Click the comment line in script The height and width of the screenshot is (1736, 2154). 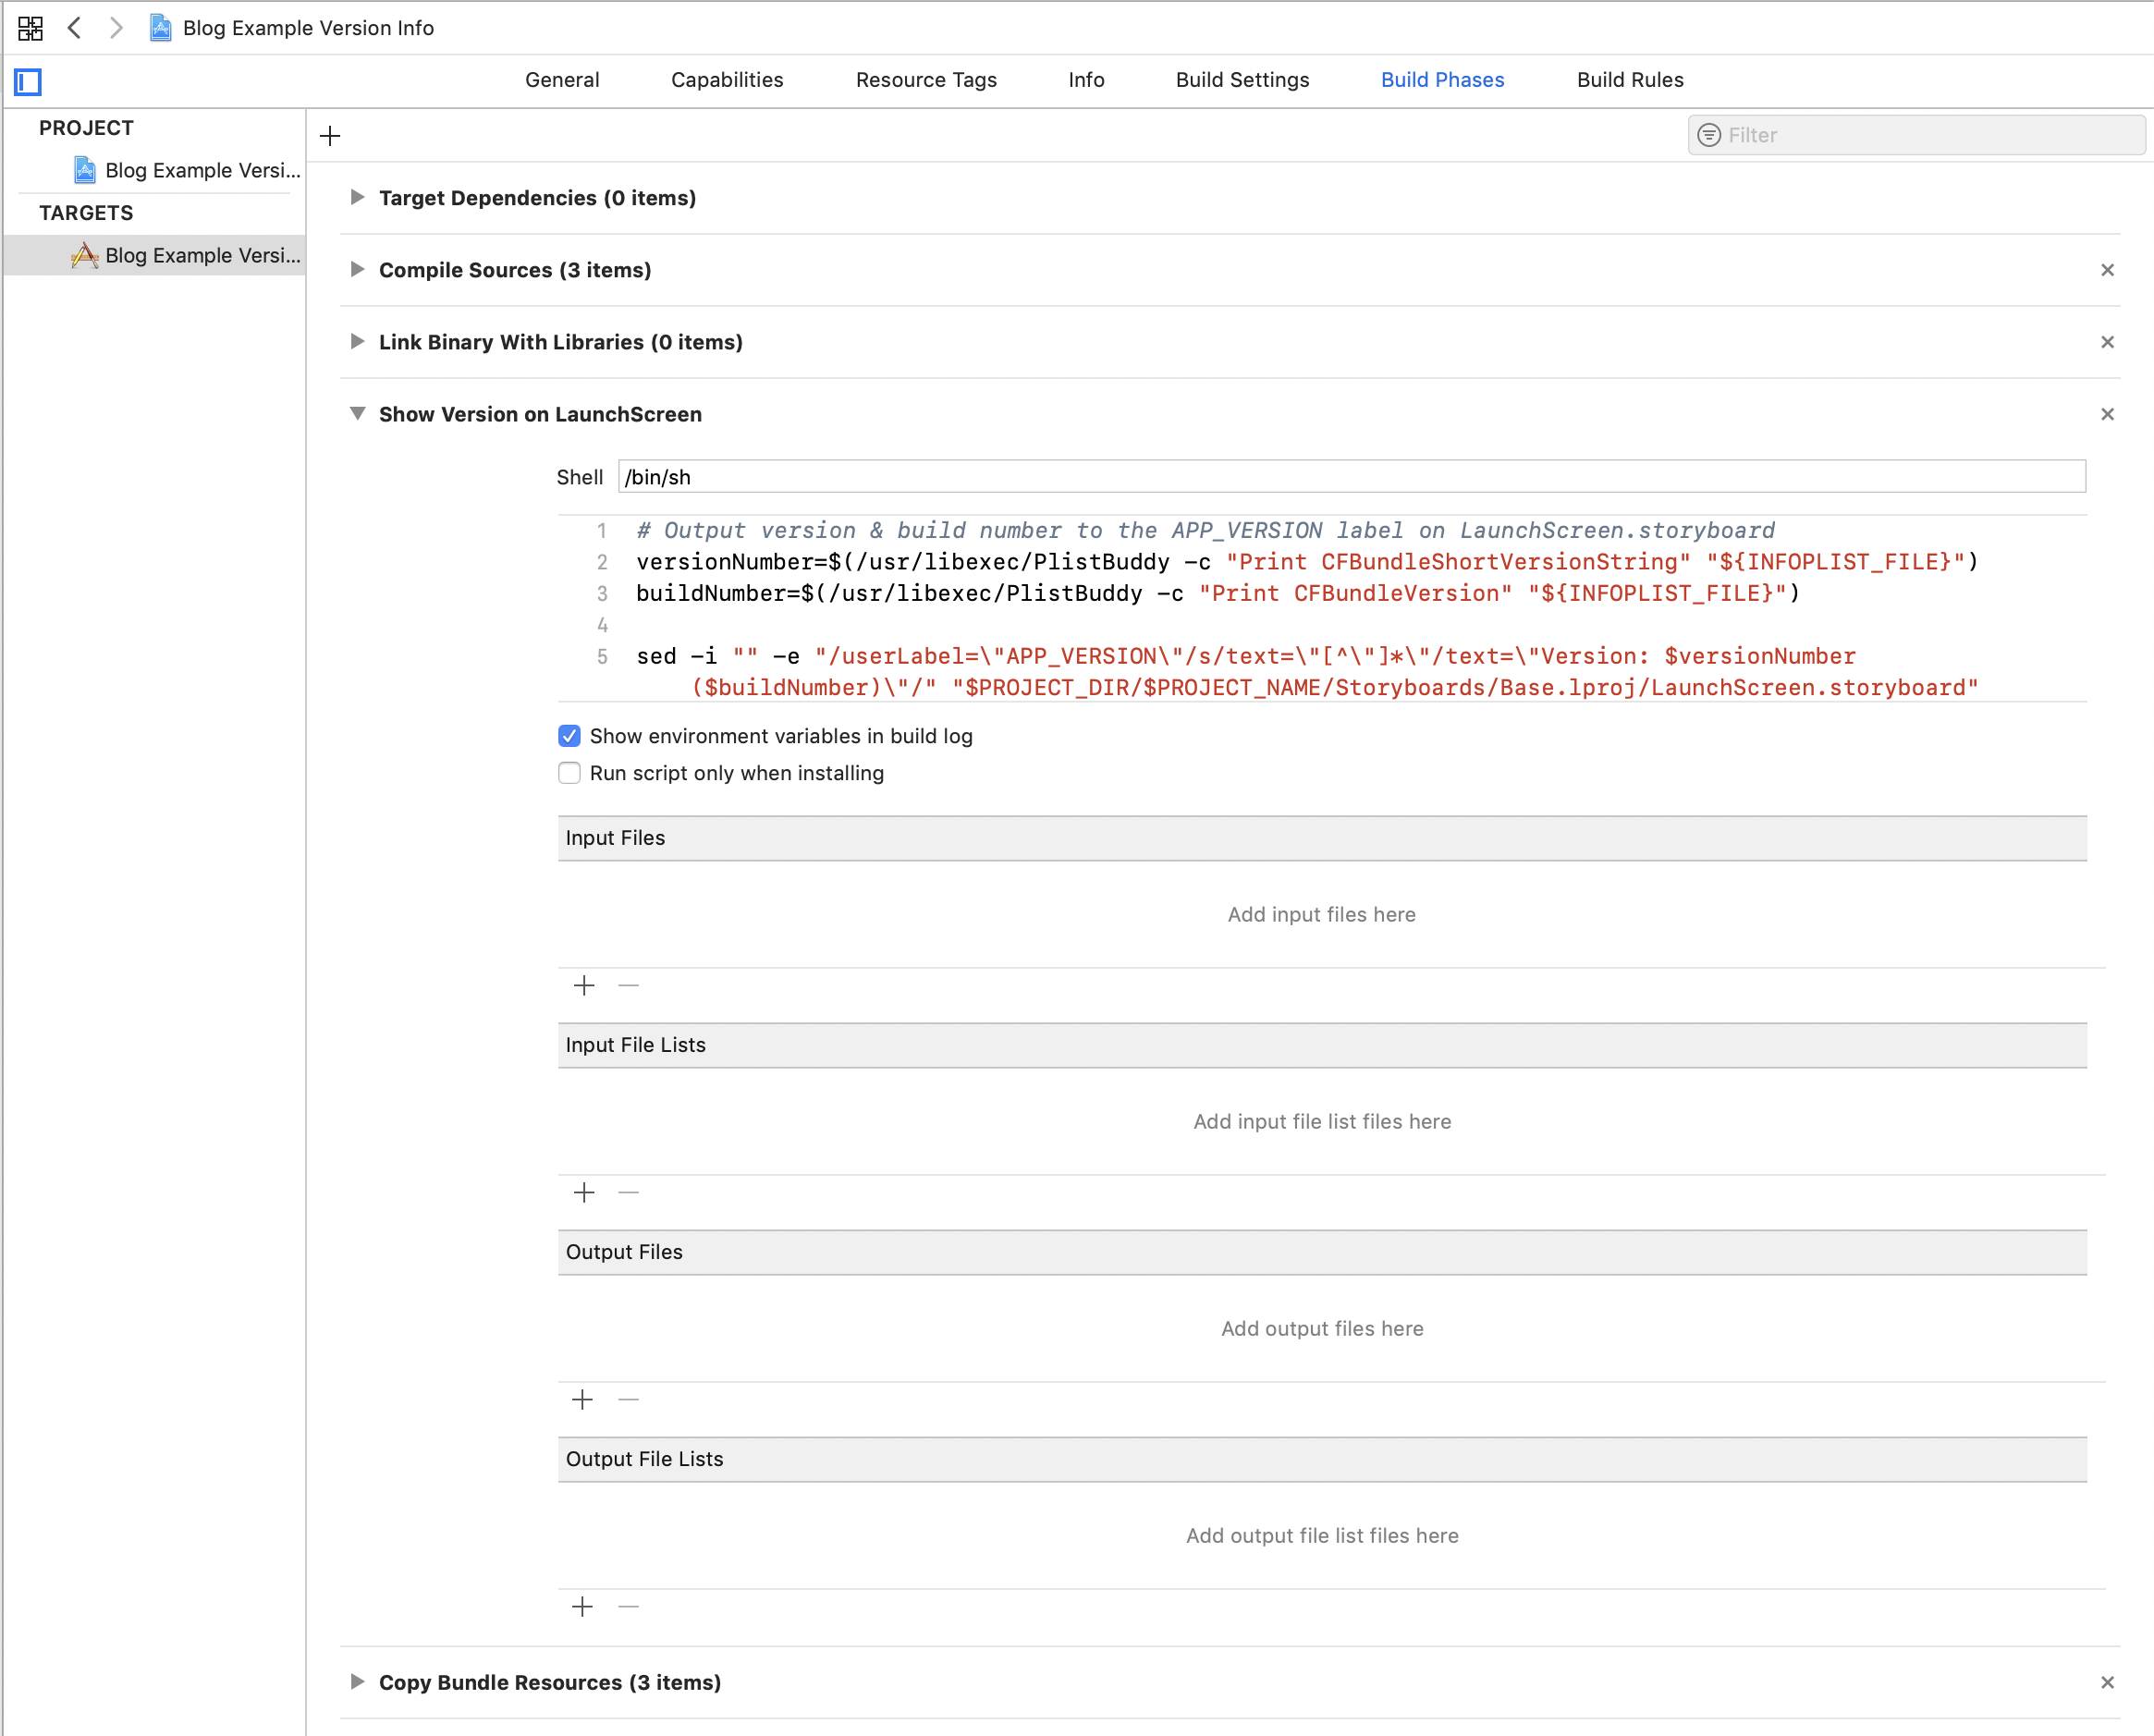pyautogui.click(x=1206, y=530)
